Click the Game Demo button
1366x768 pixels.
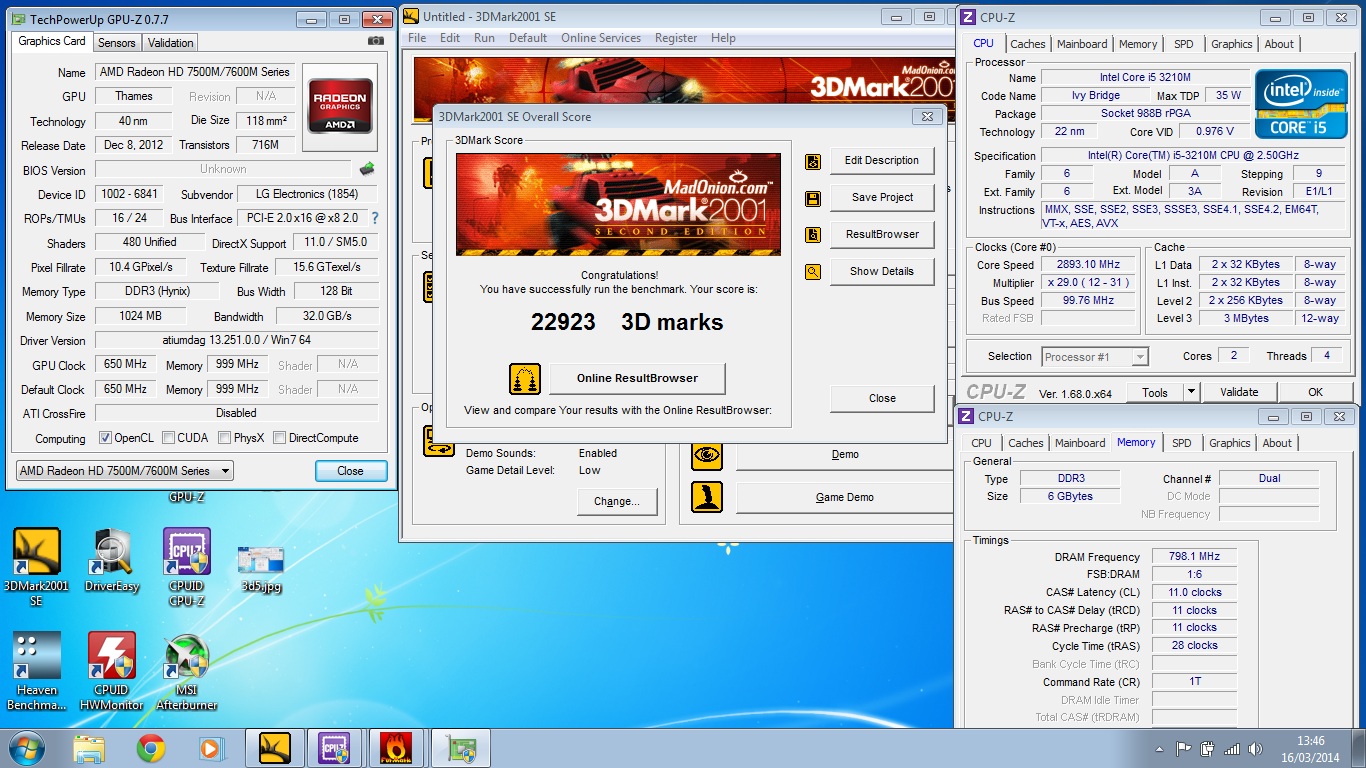[845, 497]
